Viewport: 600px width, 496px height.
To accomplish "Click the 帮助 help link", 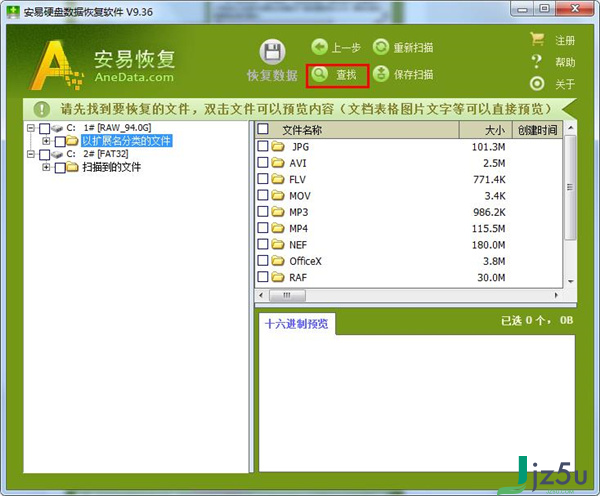I will click(565, 62).
